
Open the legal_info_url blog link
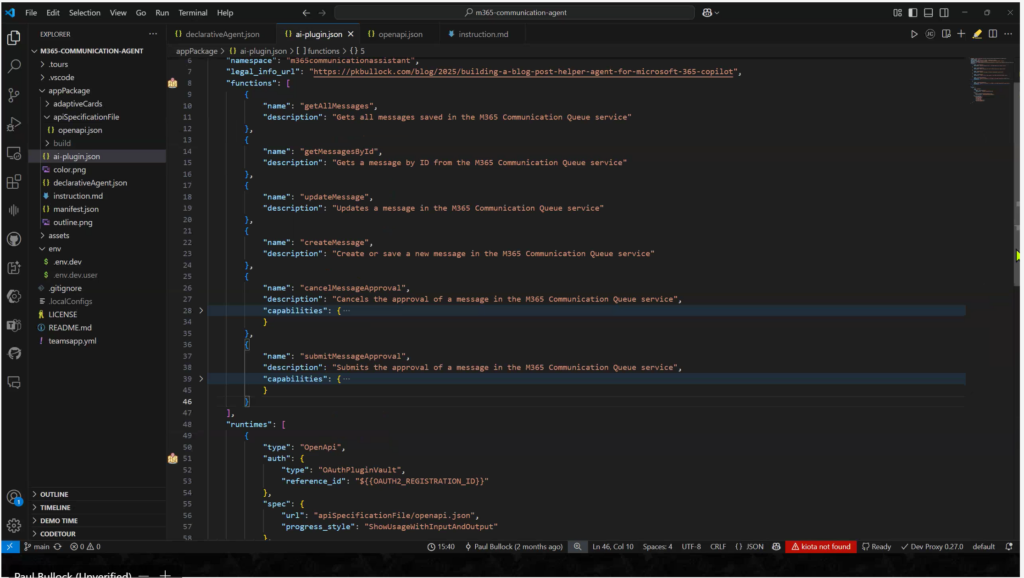(x=523, y=72)
